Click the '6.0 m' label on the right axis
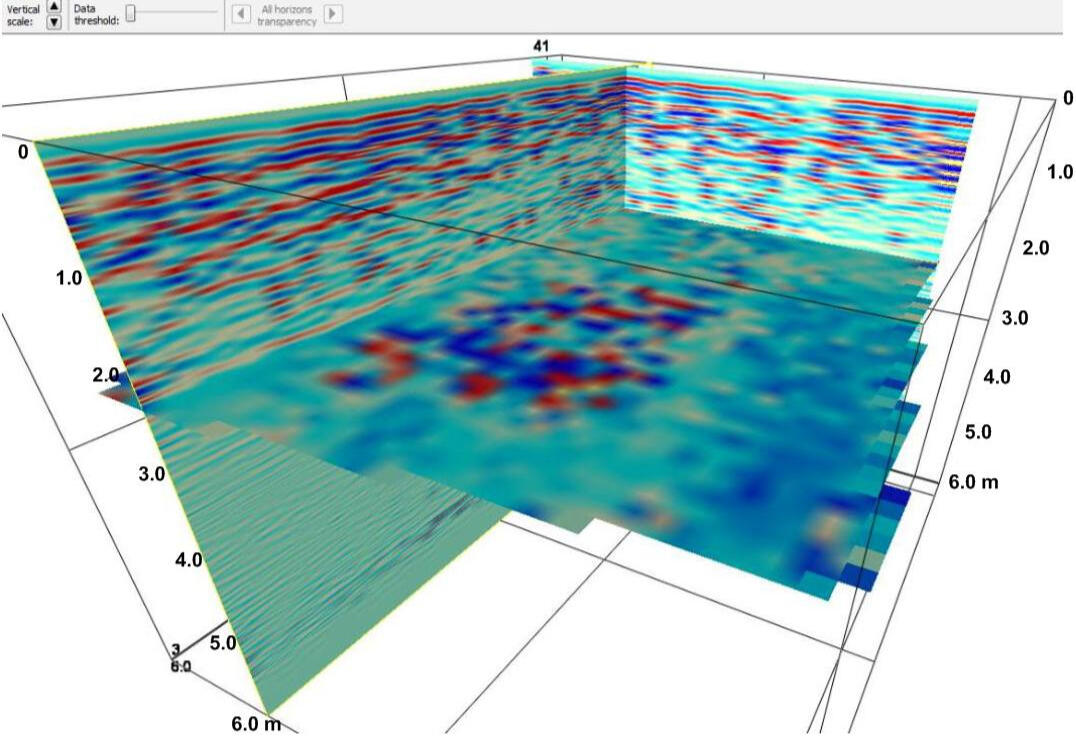The image size is (1076, 736). pyautogui.click(x=974, y=482)
